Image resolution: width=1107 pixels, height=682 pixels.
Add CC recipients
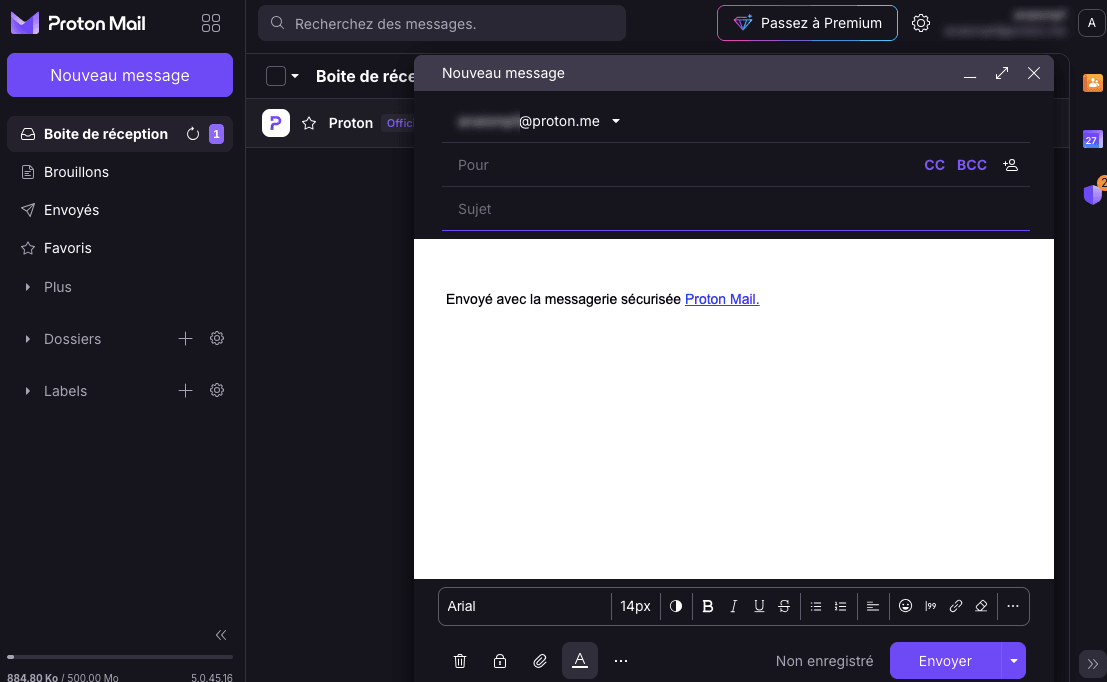pos(934,164)
